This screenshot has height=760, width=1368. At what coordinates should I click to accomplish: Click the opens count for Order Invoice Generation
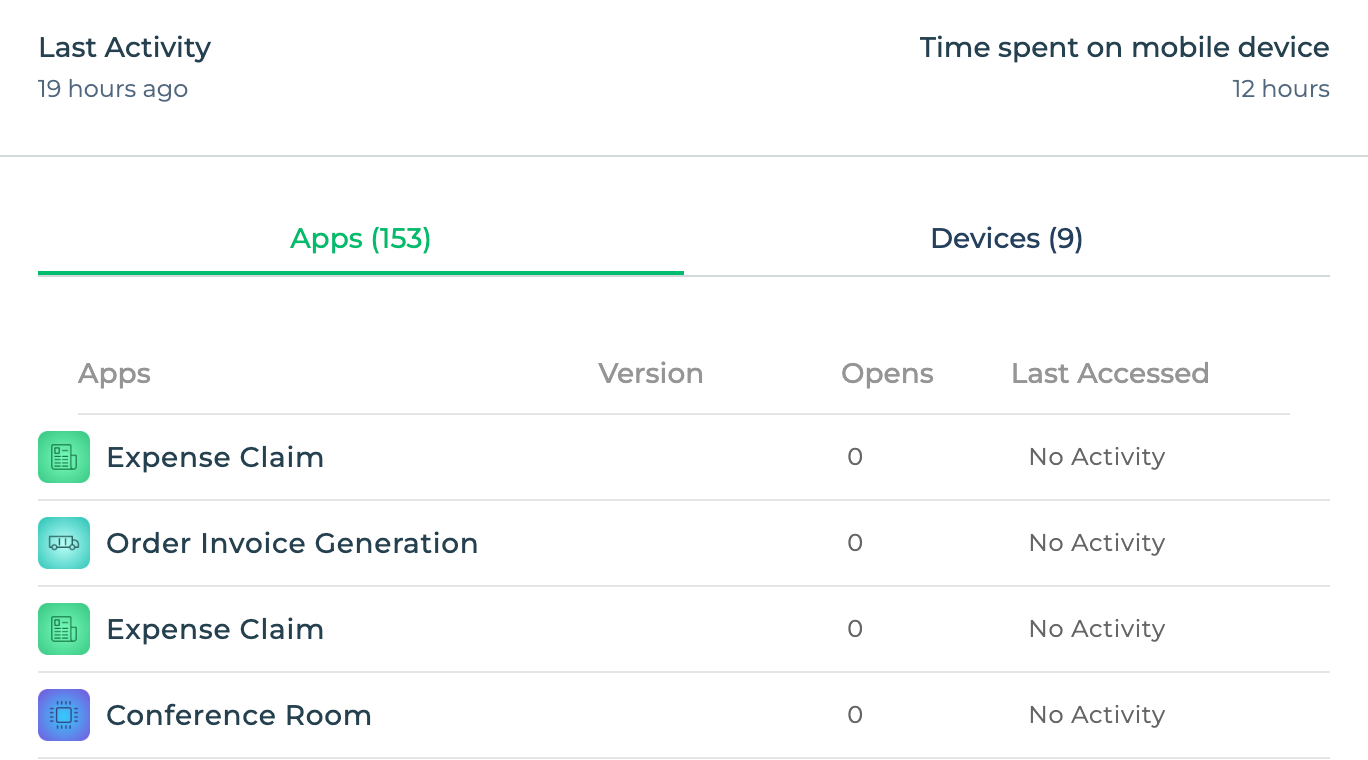[x=855, y=543]
